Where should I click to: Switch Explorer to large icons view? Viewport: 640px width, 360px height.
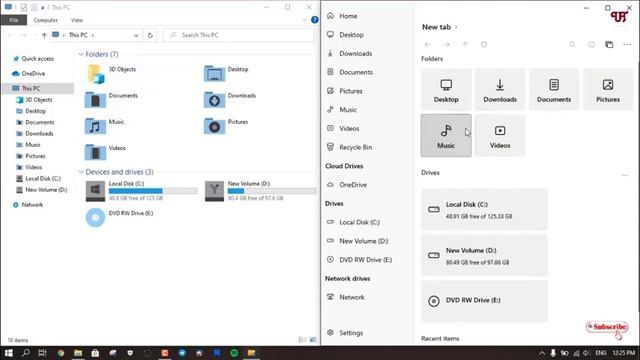click(313, 340)
